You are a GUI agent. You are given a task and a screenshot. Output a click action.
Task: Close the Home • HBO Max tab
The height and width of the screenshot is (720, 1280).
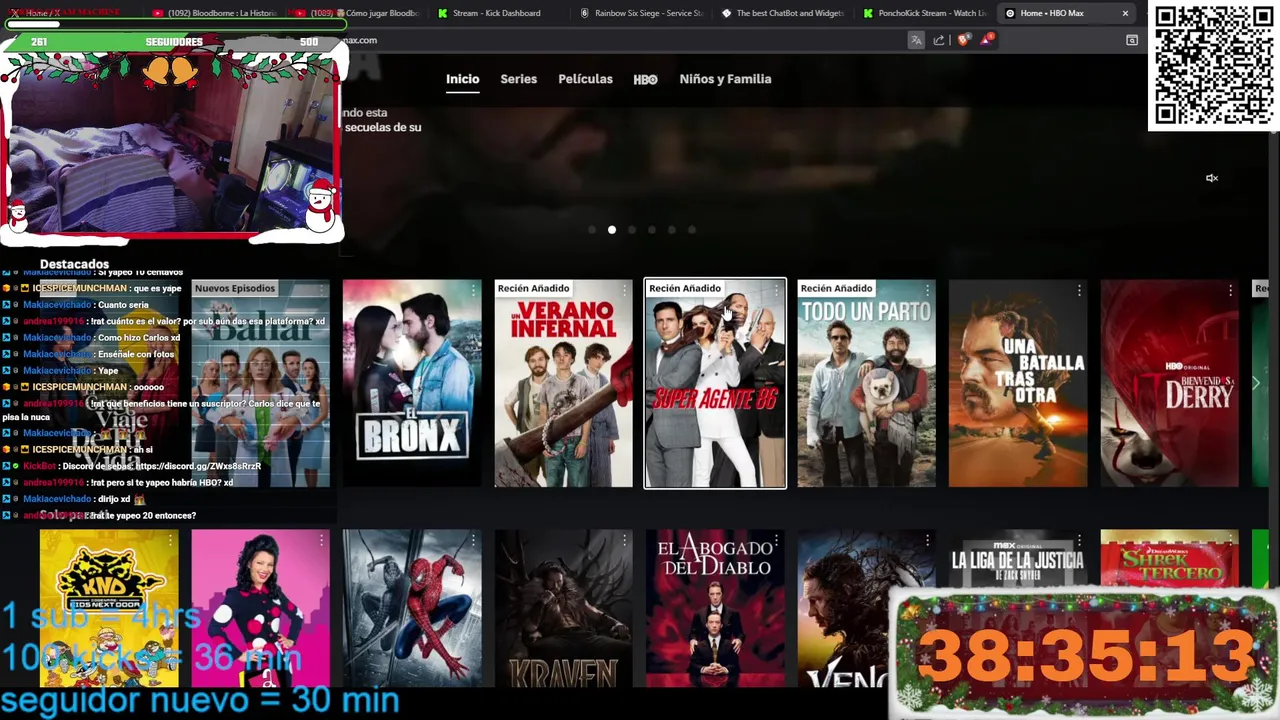tap(1125, 13)
